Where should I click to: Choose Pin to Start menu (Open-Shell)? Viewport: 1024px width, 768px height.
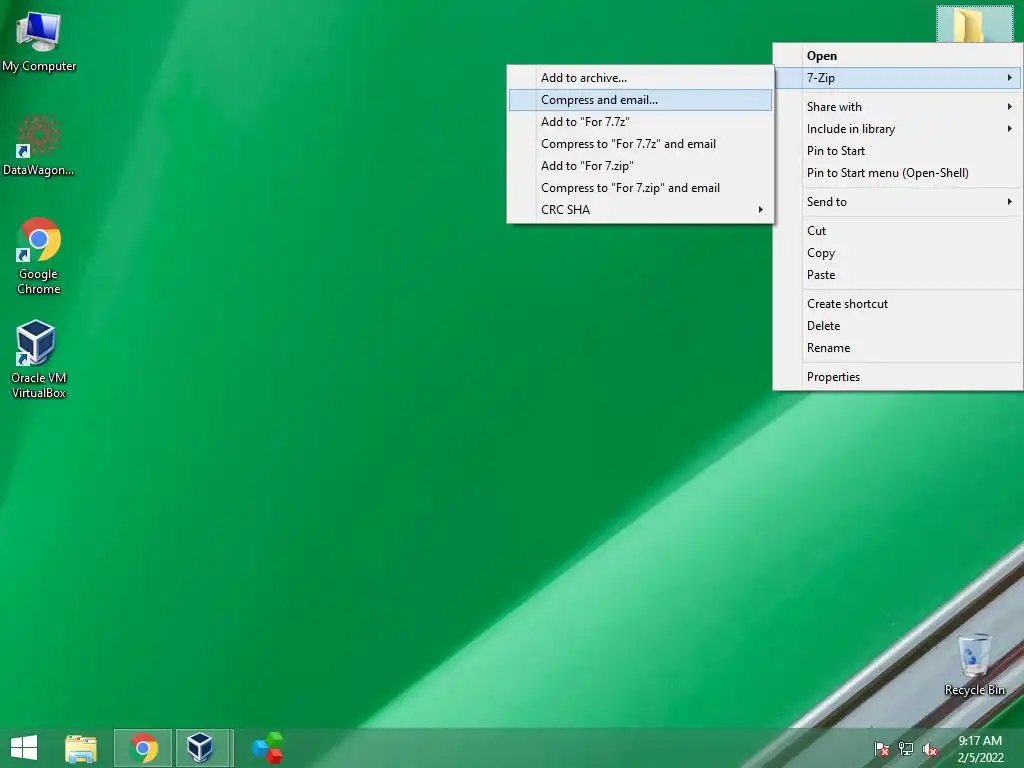897,173
